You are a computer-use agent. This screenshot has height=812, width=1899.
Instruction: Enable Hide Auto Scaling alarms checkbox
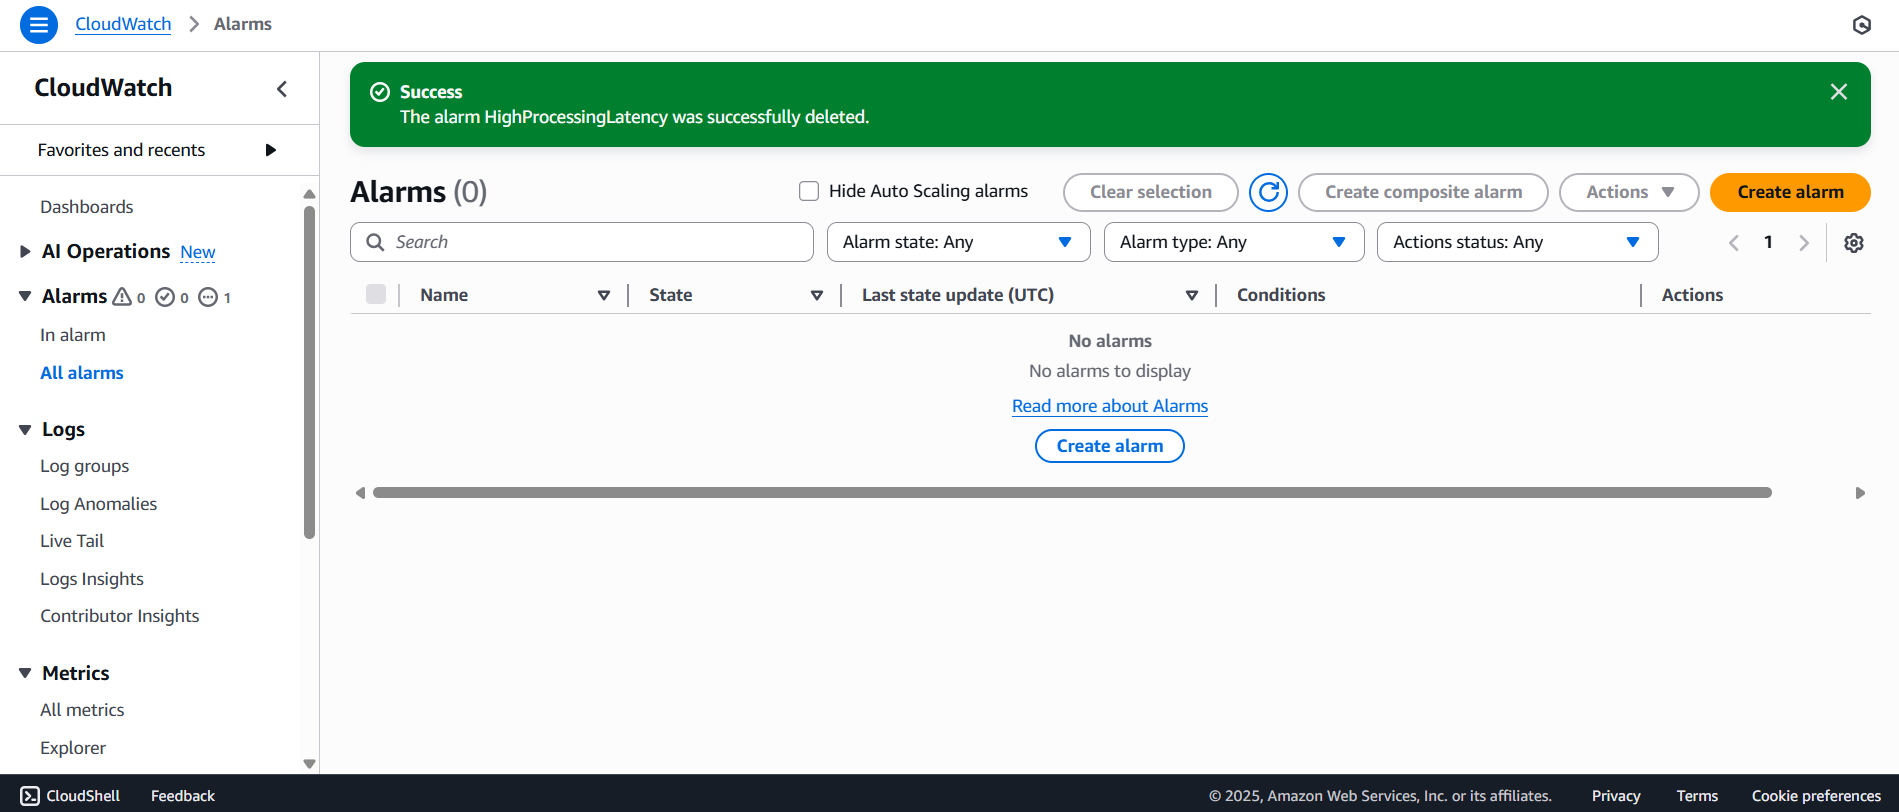click(x=809, y=191)
